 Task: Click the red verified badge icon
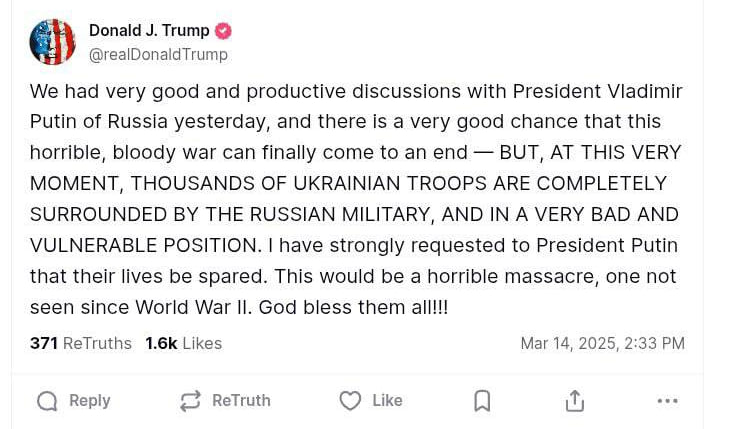click(223, 31)
